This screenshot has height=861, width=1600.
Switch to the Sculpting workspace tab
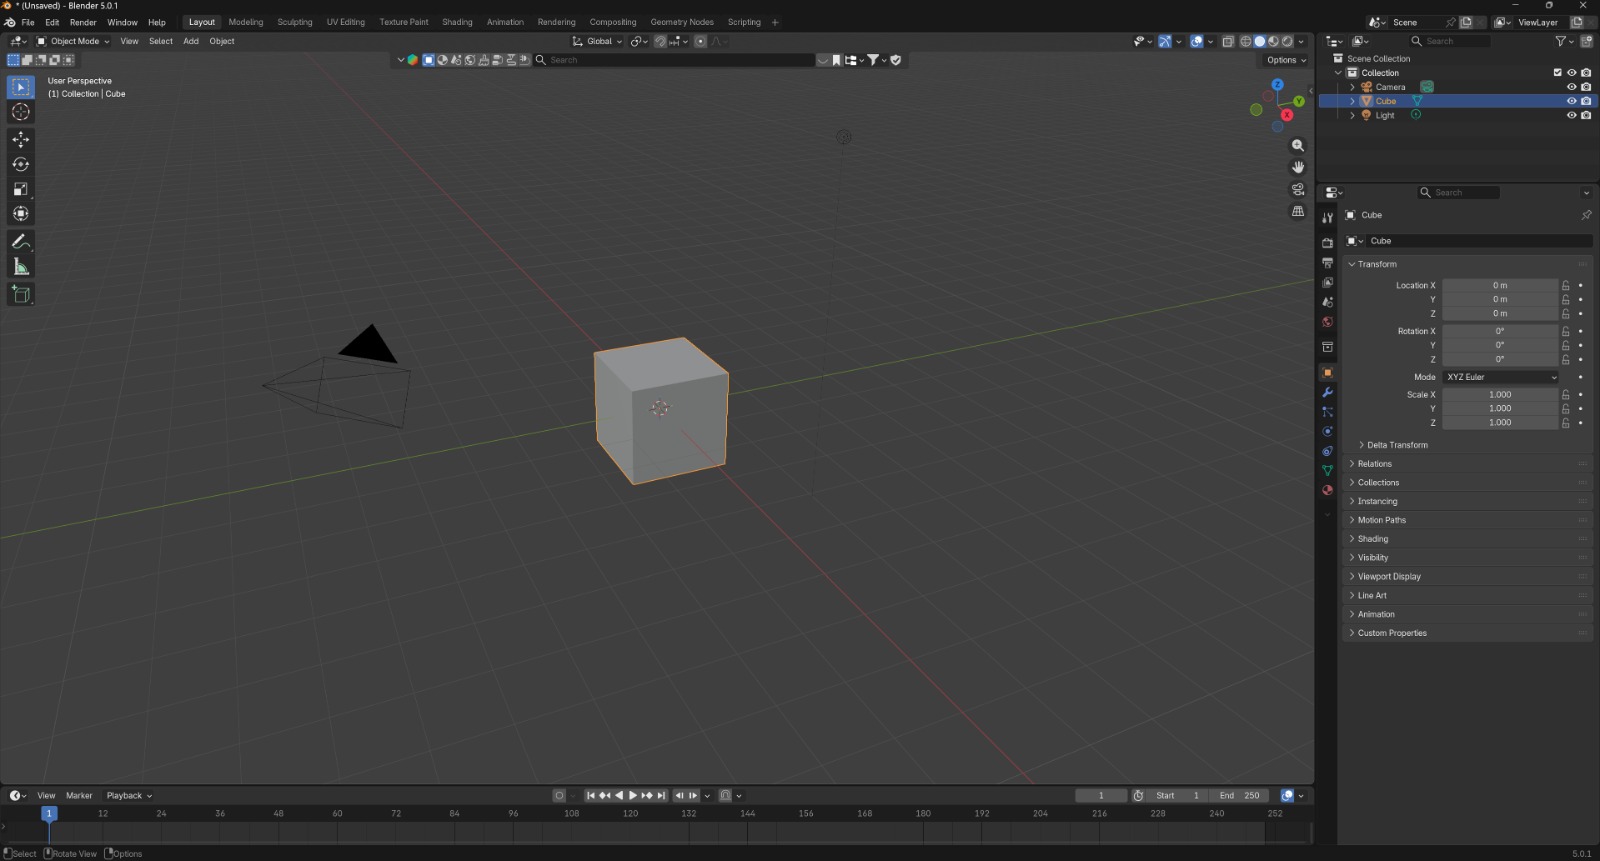(294, 22)
